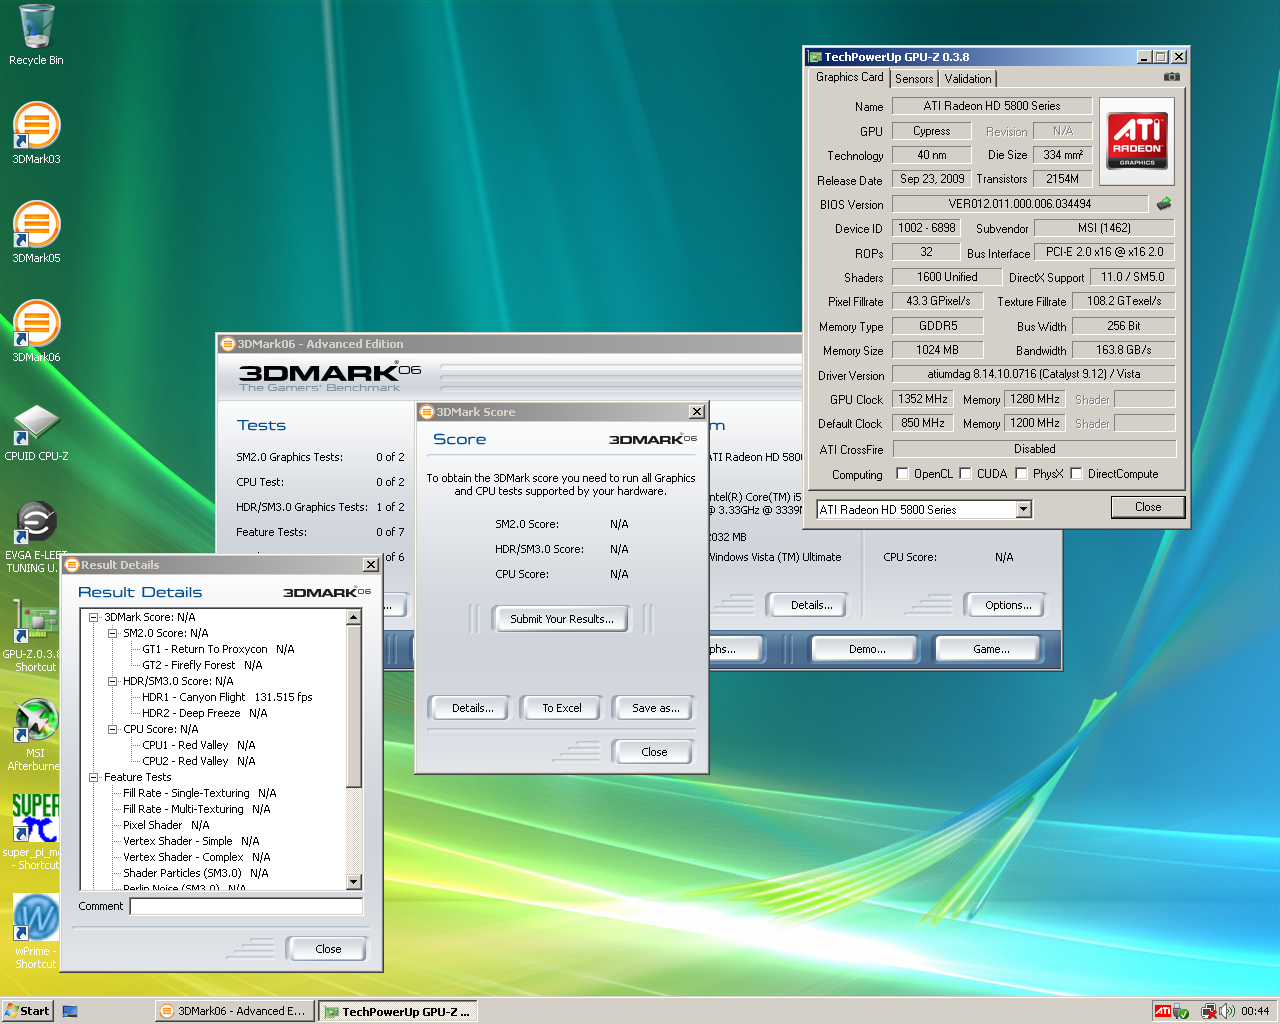Launch EVGA E-LEET Tuning Utility shortcut

[36, 537]
